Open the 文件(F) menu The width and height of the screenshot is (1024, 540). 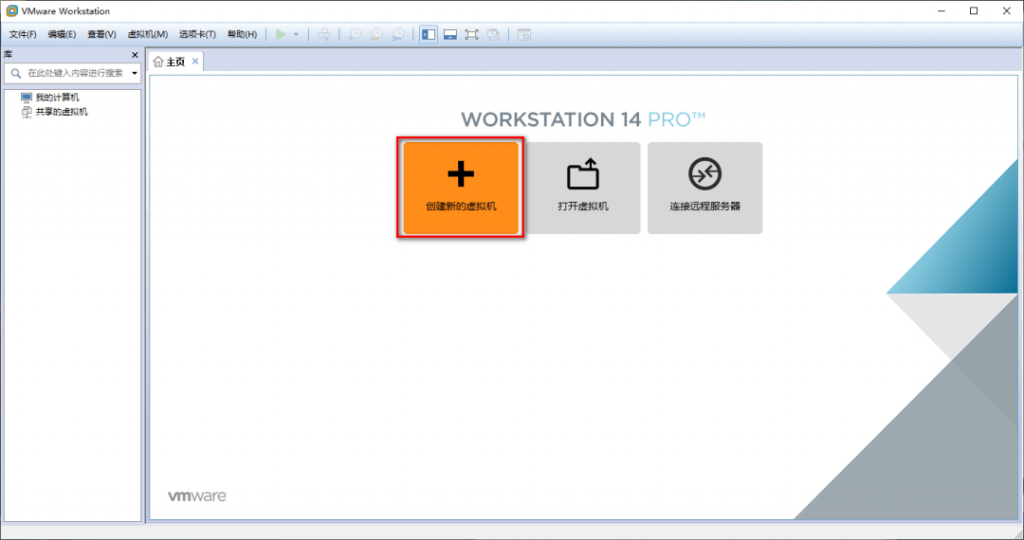point(23,35)
